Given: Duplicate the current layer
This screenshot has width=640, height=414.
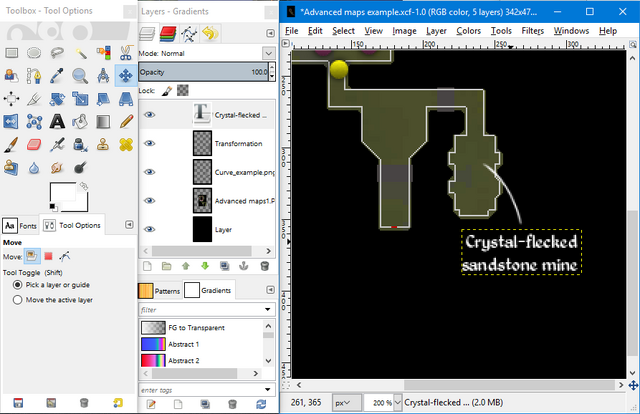Looking at the screenshot, I should pos(224,267).
